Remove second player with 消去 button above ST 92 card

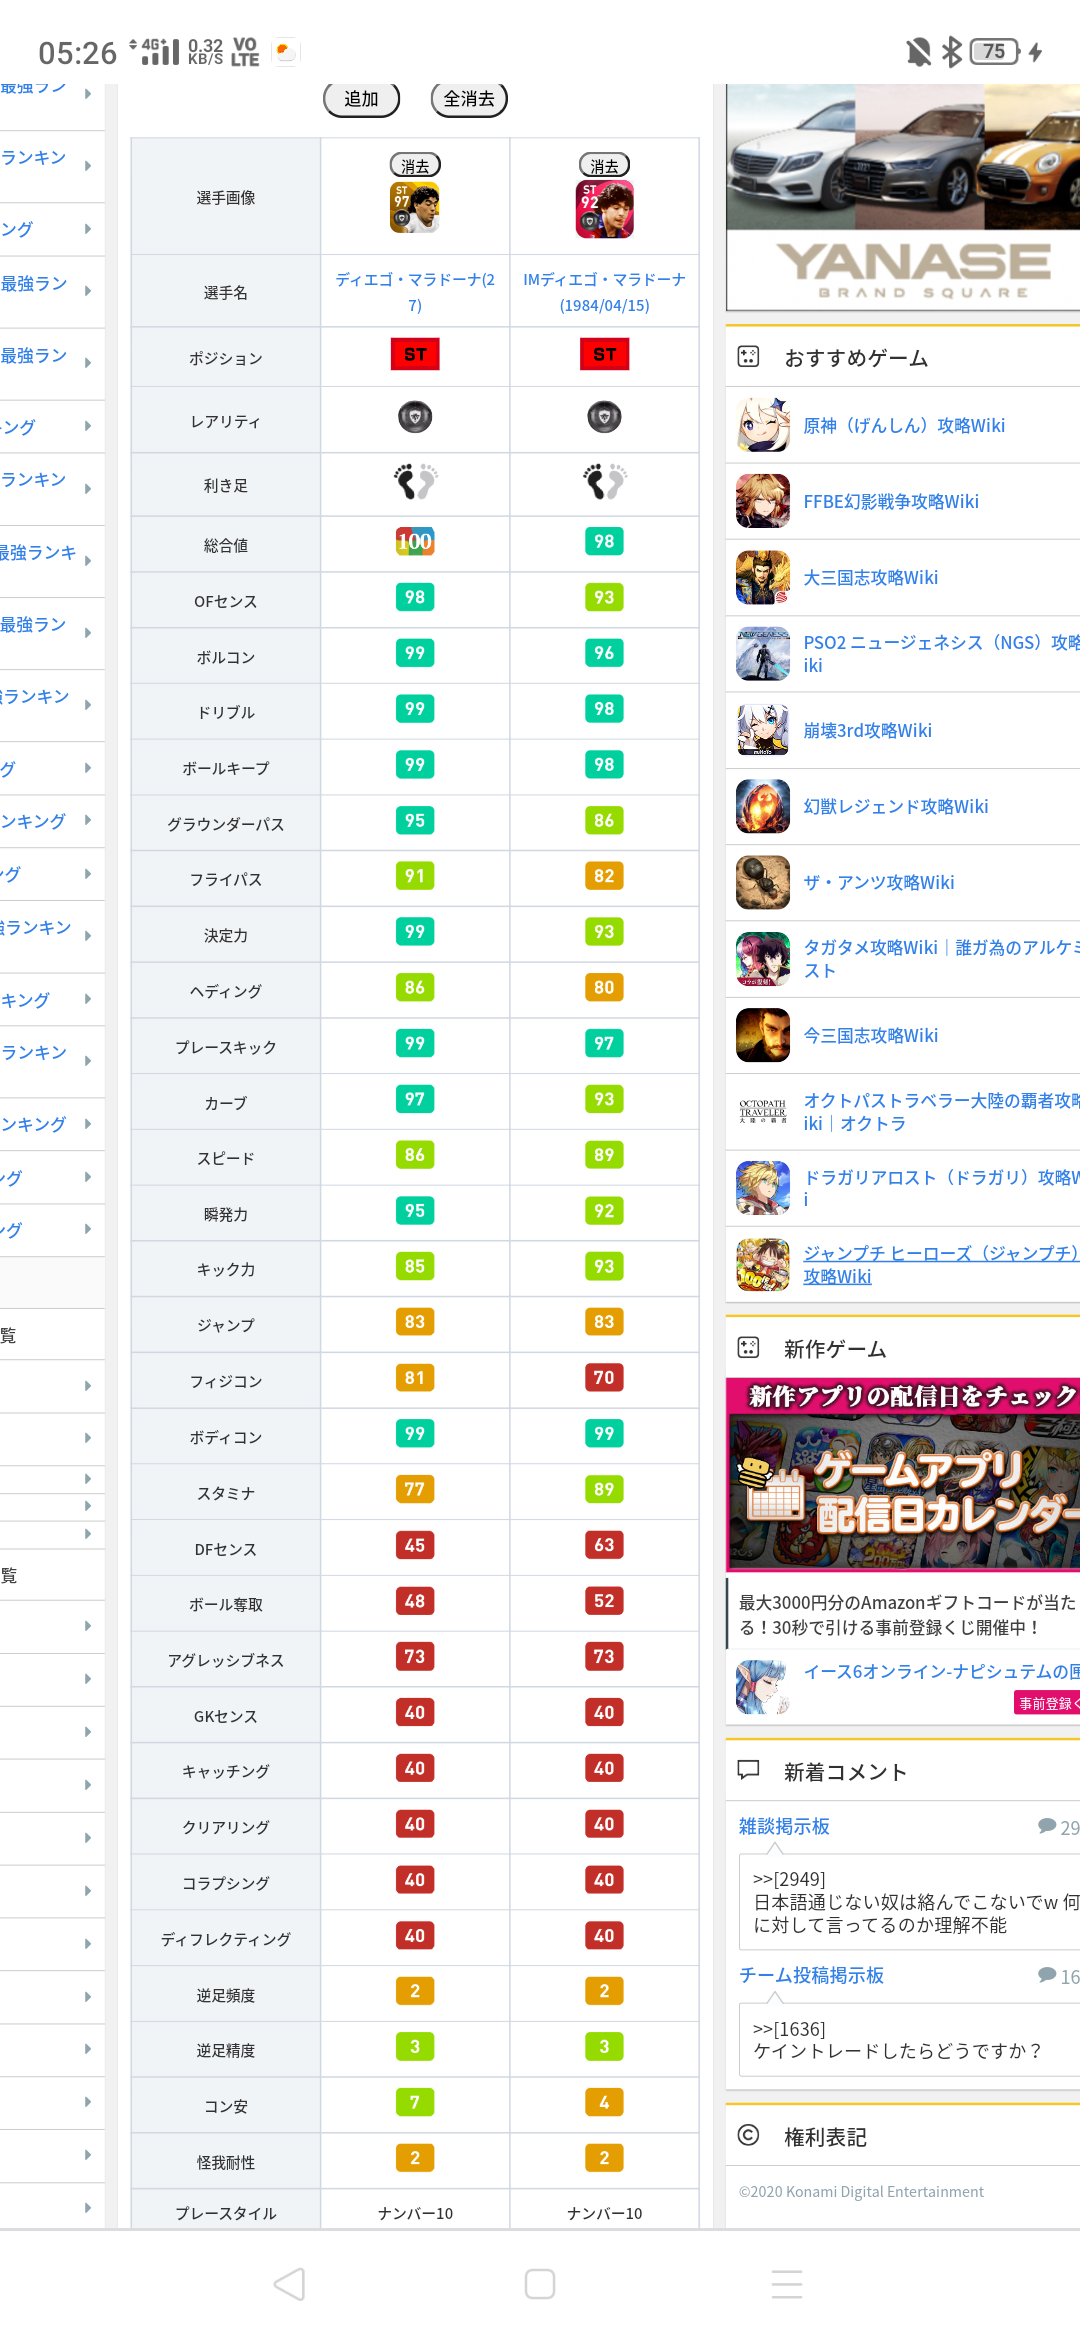pyautogui.click(x=605, y=166)
